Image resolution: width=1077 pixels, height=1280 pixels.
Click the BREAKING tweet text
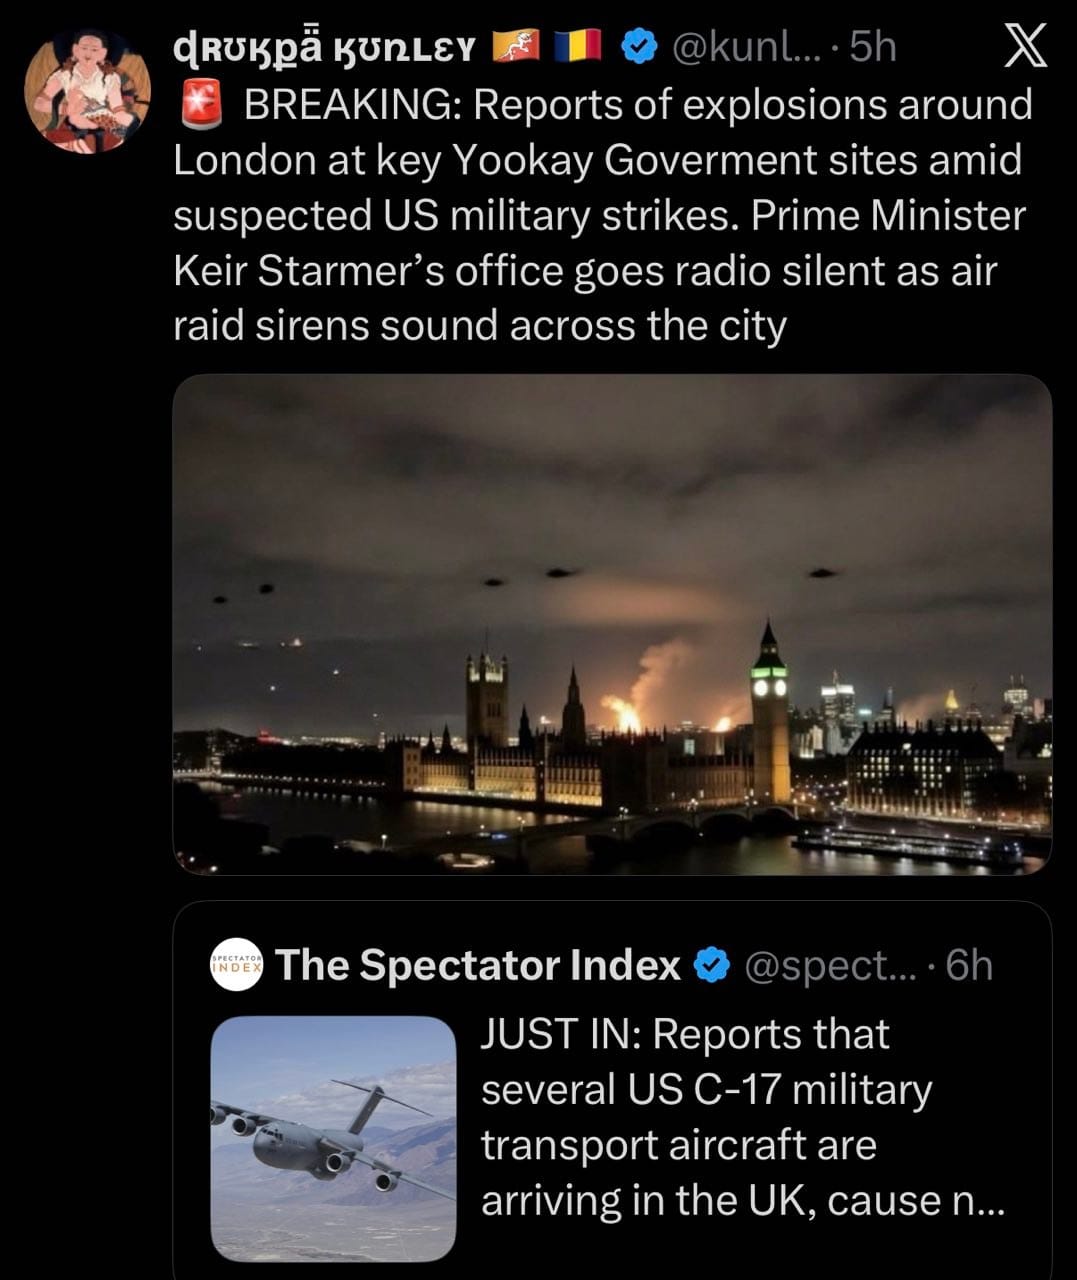tap(600, 215)
